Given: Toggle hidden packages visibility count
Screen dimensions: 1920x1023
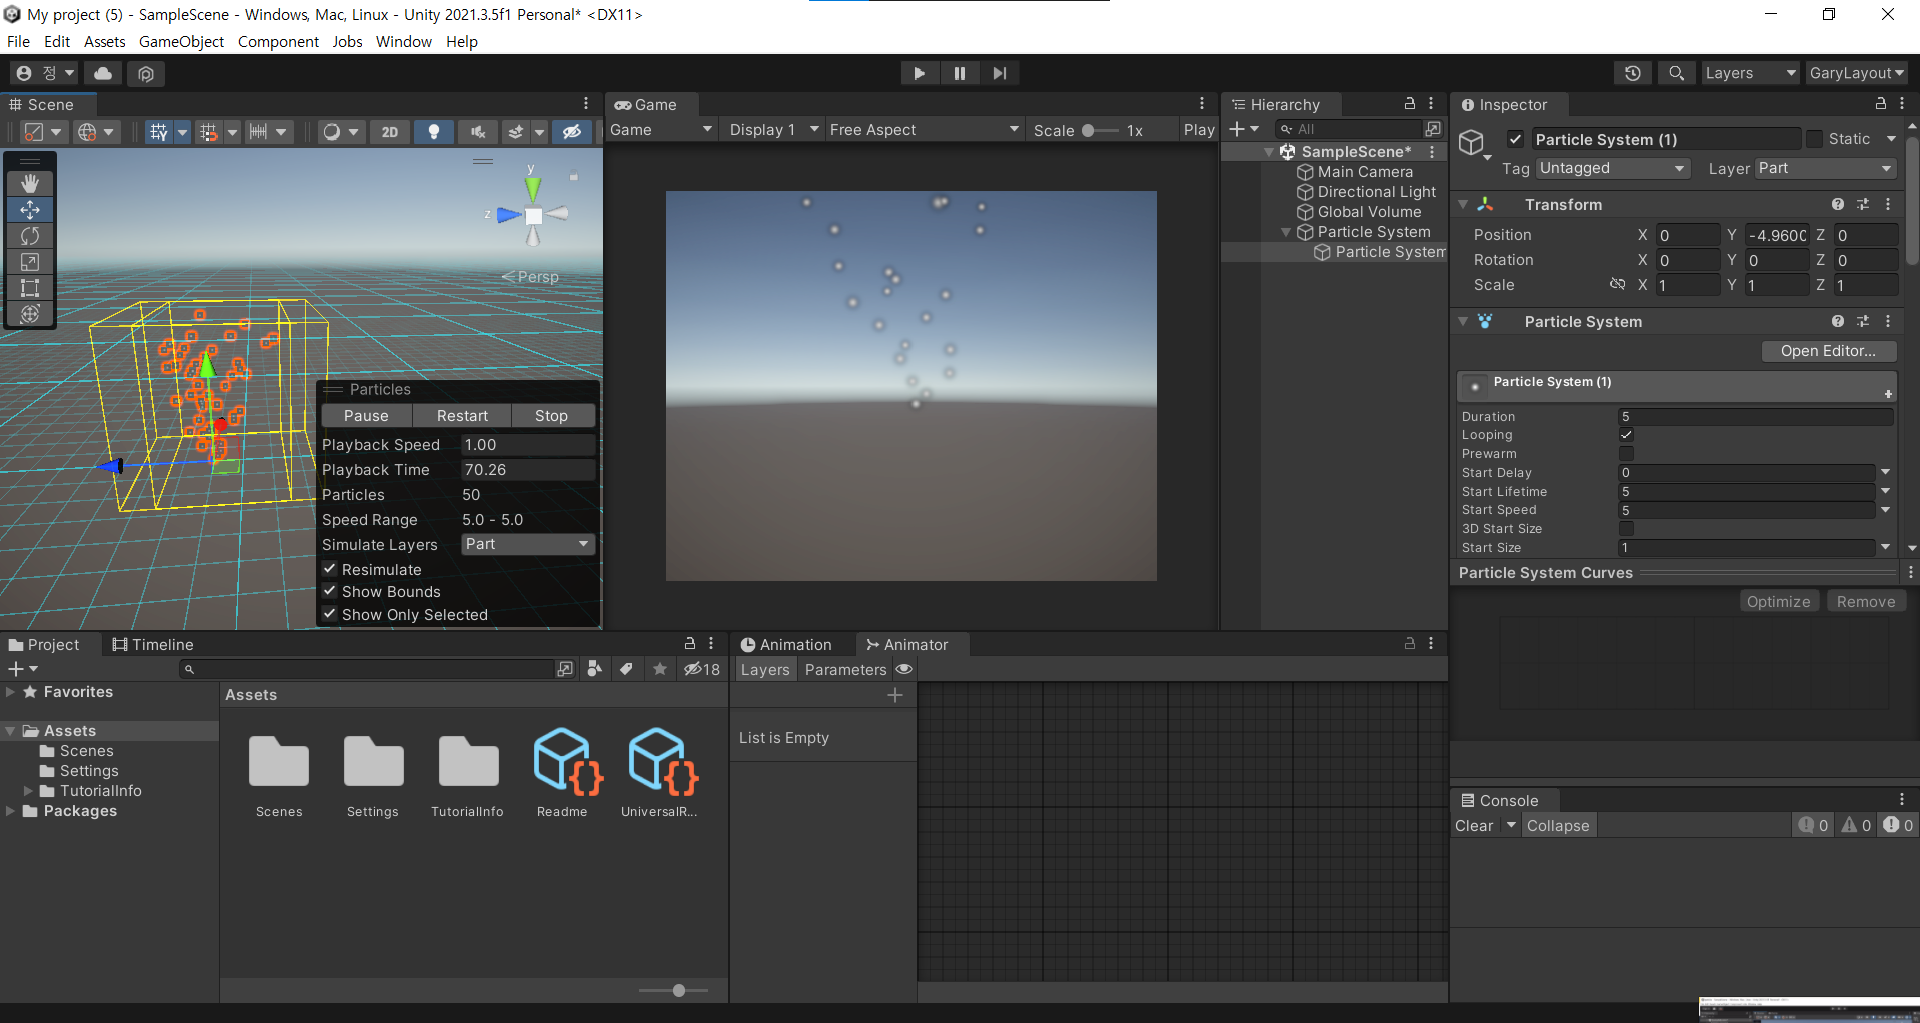Looking at the screenshot, I should pos(702,669).
